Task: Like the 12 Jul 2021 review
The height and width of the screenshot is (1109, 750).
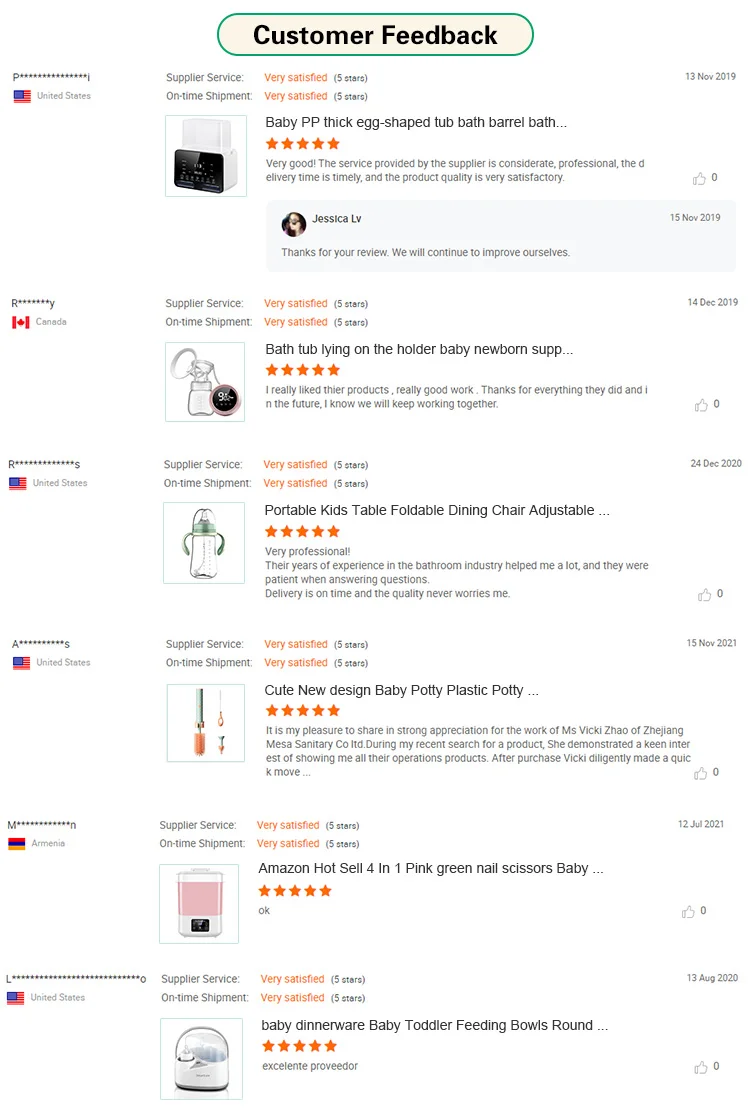Action: pyautogui.click(x=688, y=912)
